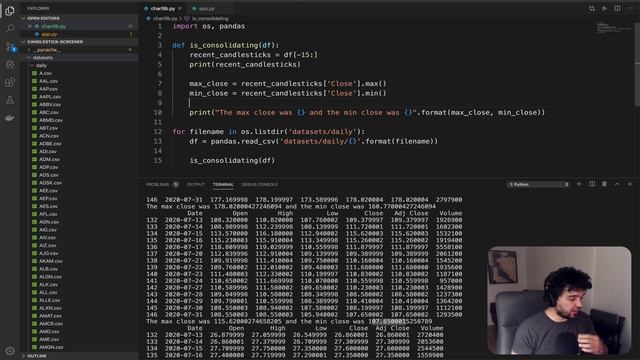Click line number 12 in gutter

tap(158, 131)
